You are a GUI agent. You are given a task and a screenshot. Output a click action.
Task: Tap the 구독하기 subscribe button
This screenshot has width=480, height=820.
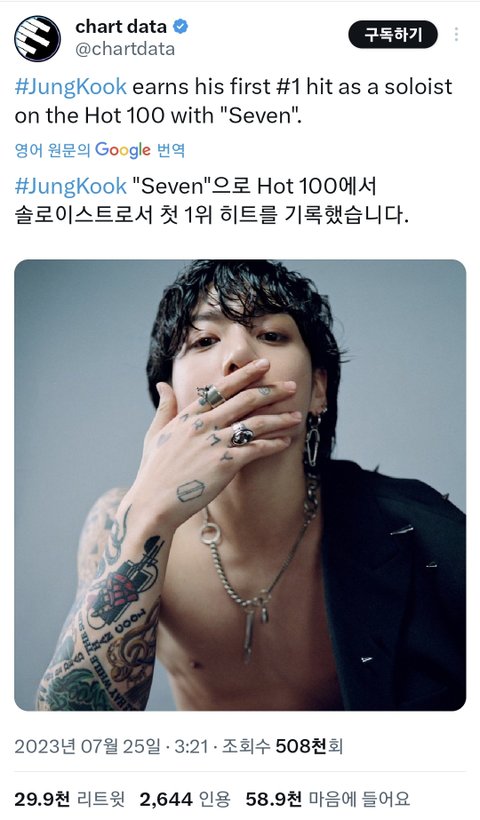point(393,35)
